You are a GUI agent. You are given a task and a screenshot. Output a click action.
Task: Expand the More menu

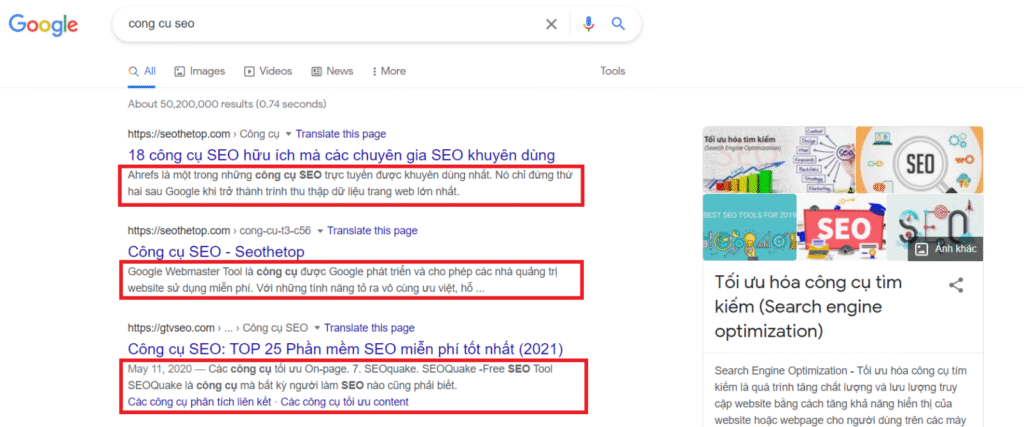coord(388,71)
